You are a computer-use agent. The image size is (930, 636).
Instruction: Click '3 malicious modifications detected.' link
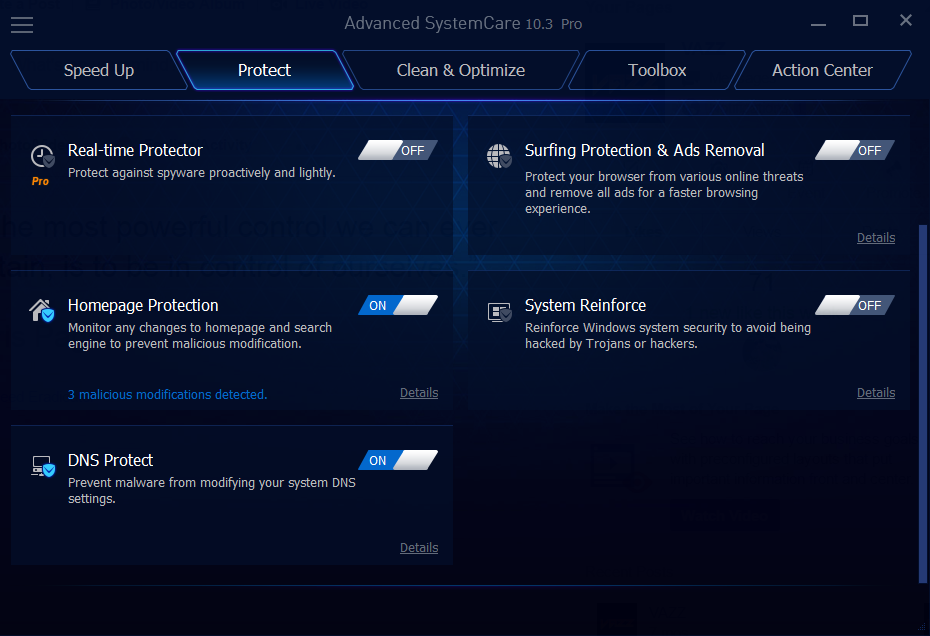click(168, 395)
